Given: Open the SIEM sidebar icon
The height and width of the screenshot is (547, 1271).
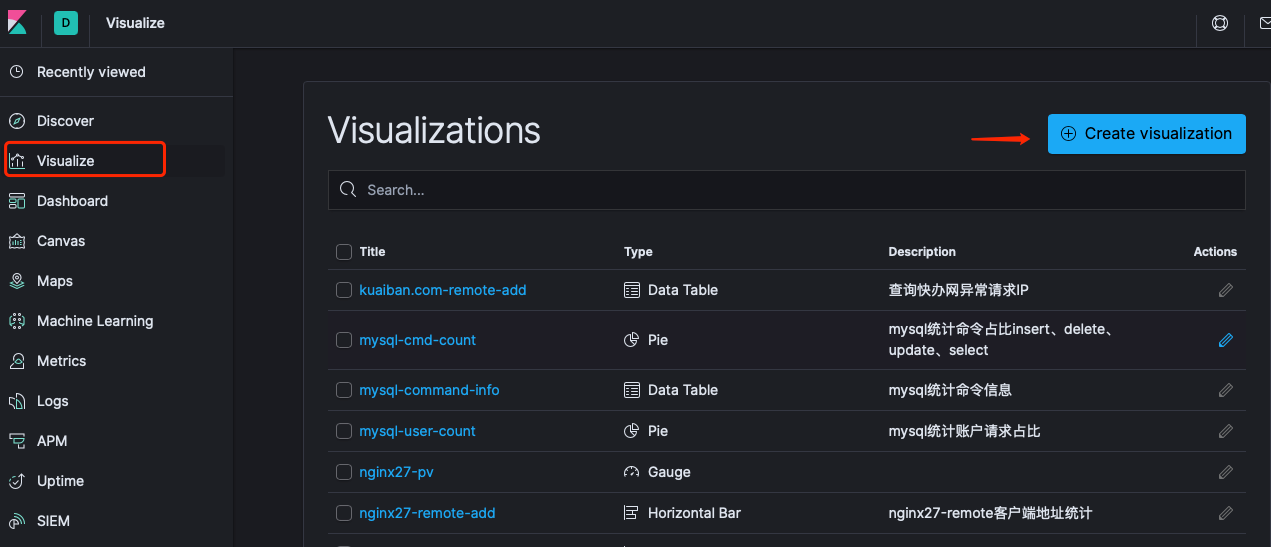Looking at the screenshot, I should coord(17,521).
